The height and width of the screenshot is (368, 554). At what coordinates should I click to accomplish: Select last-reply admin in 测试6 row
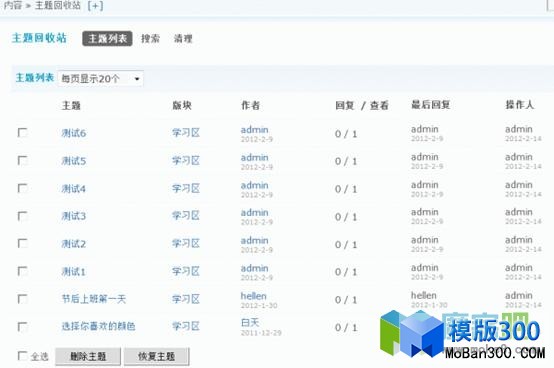pos(425,129)
